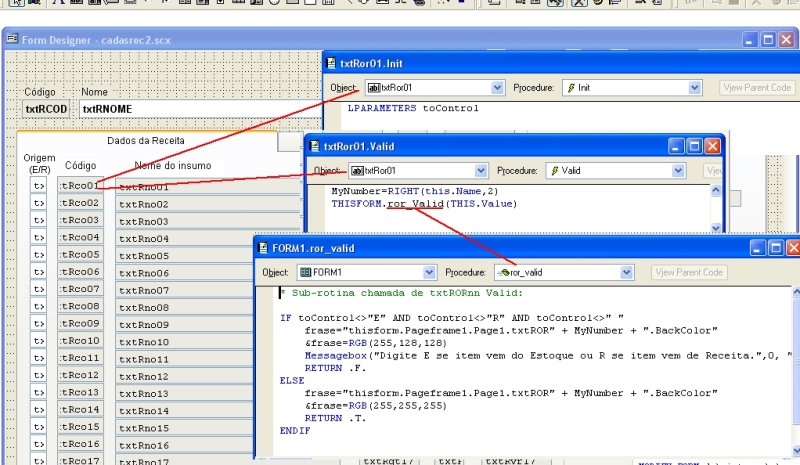
Task: Click scroll-up arrow in FORM1.ror_valid editor
Action: coord(796,292)
